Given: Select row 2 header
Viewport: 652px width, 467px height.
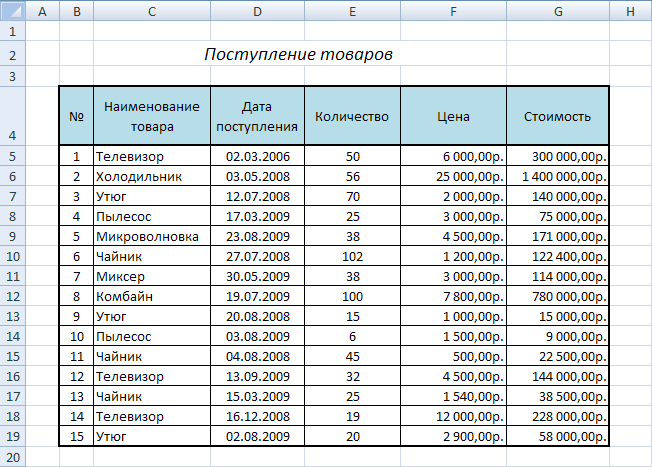Looking at the screenshot, I should 12,53.
